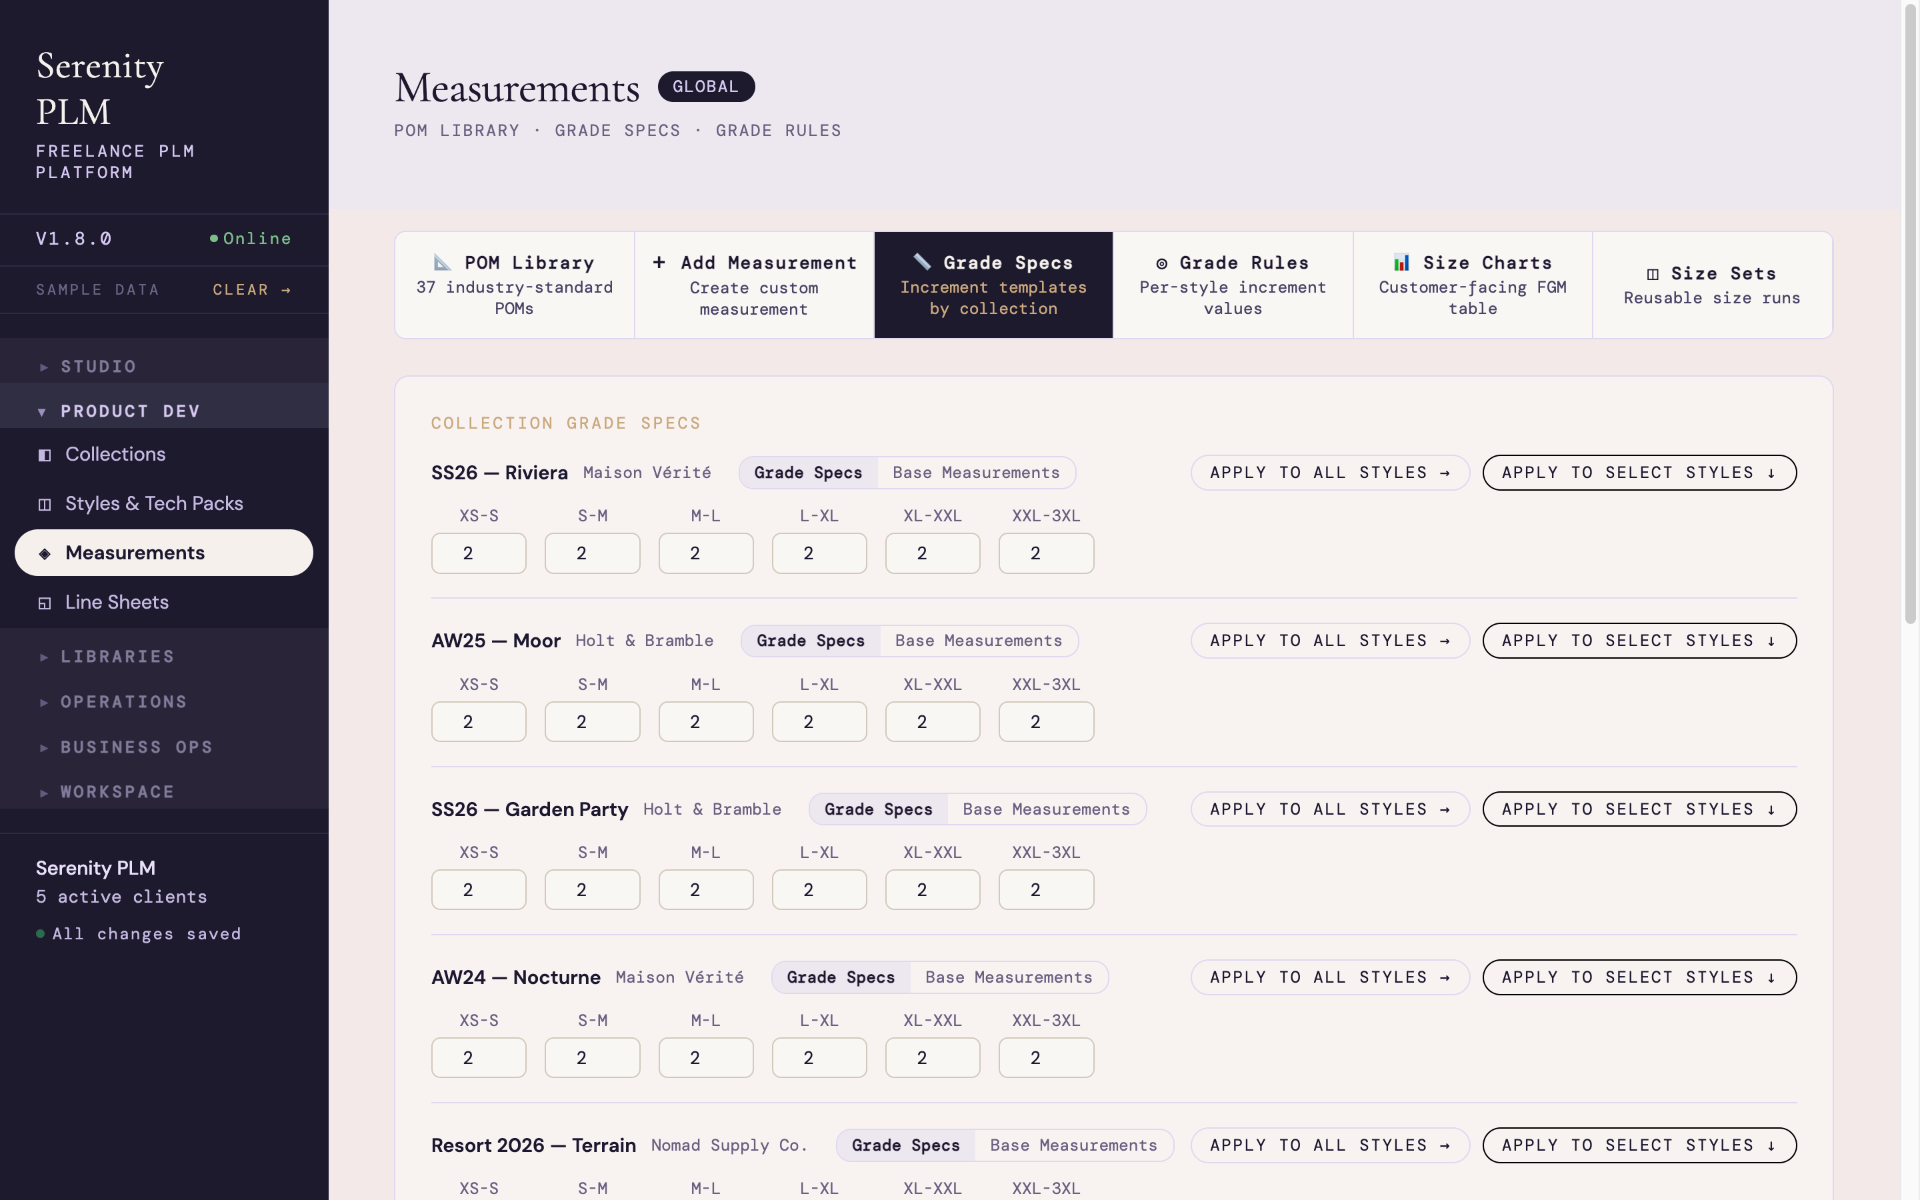Click the Line Sheets icon in sidebar

pos(45,603)
